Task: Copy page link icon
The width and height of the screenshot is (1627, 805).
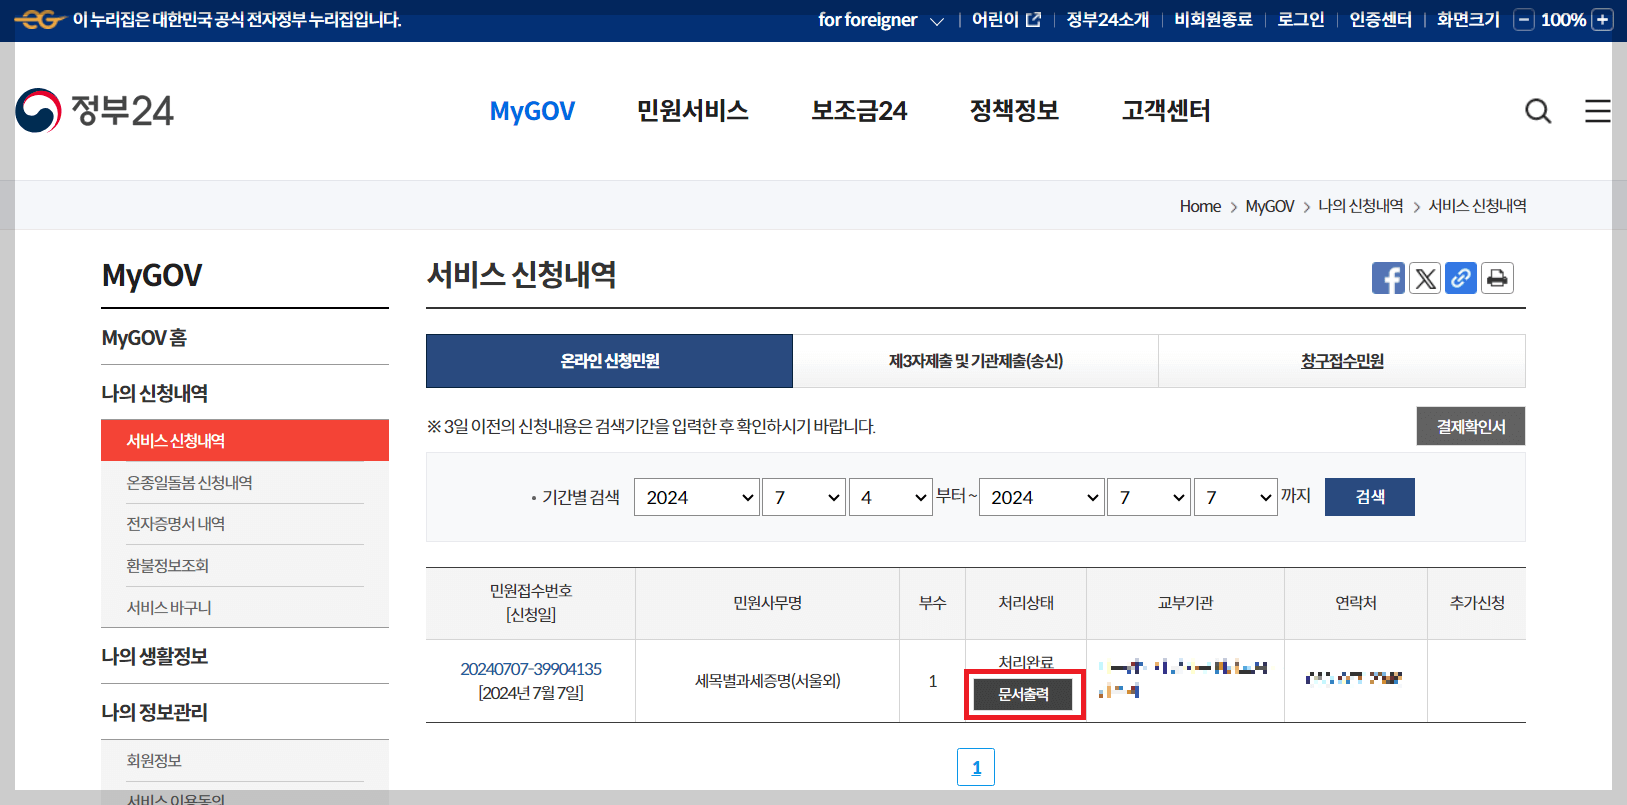Action: tap(1461, 278)
